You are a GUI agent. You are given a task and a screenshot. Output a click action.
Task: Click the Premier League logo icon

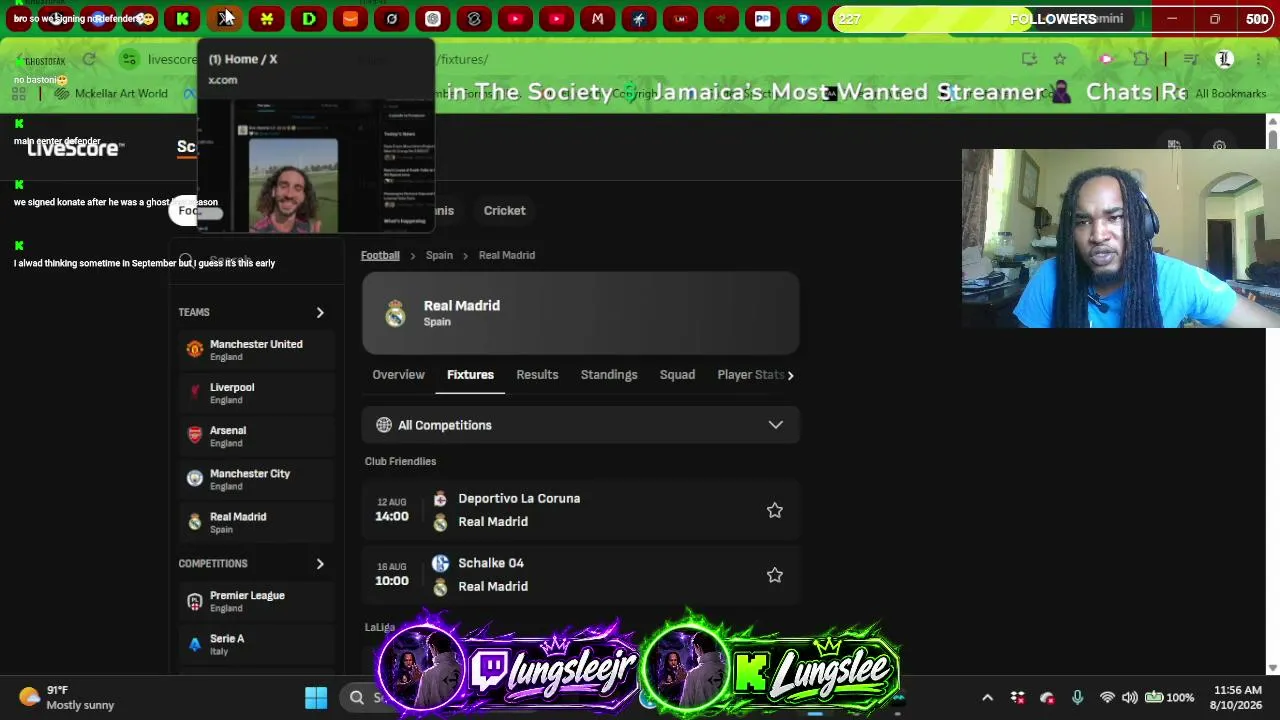tap(195, 601)
